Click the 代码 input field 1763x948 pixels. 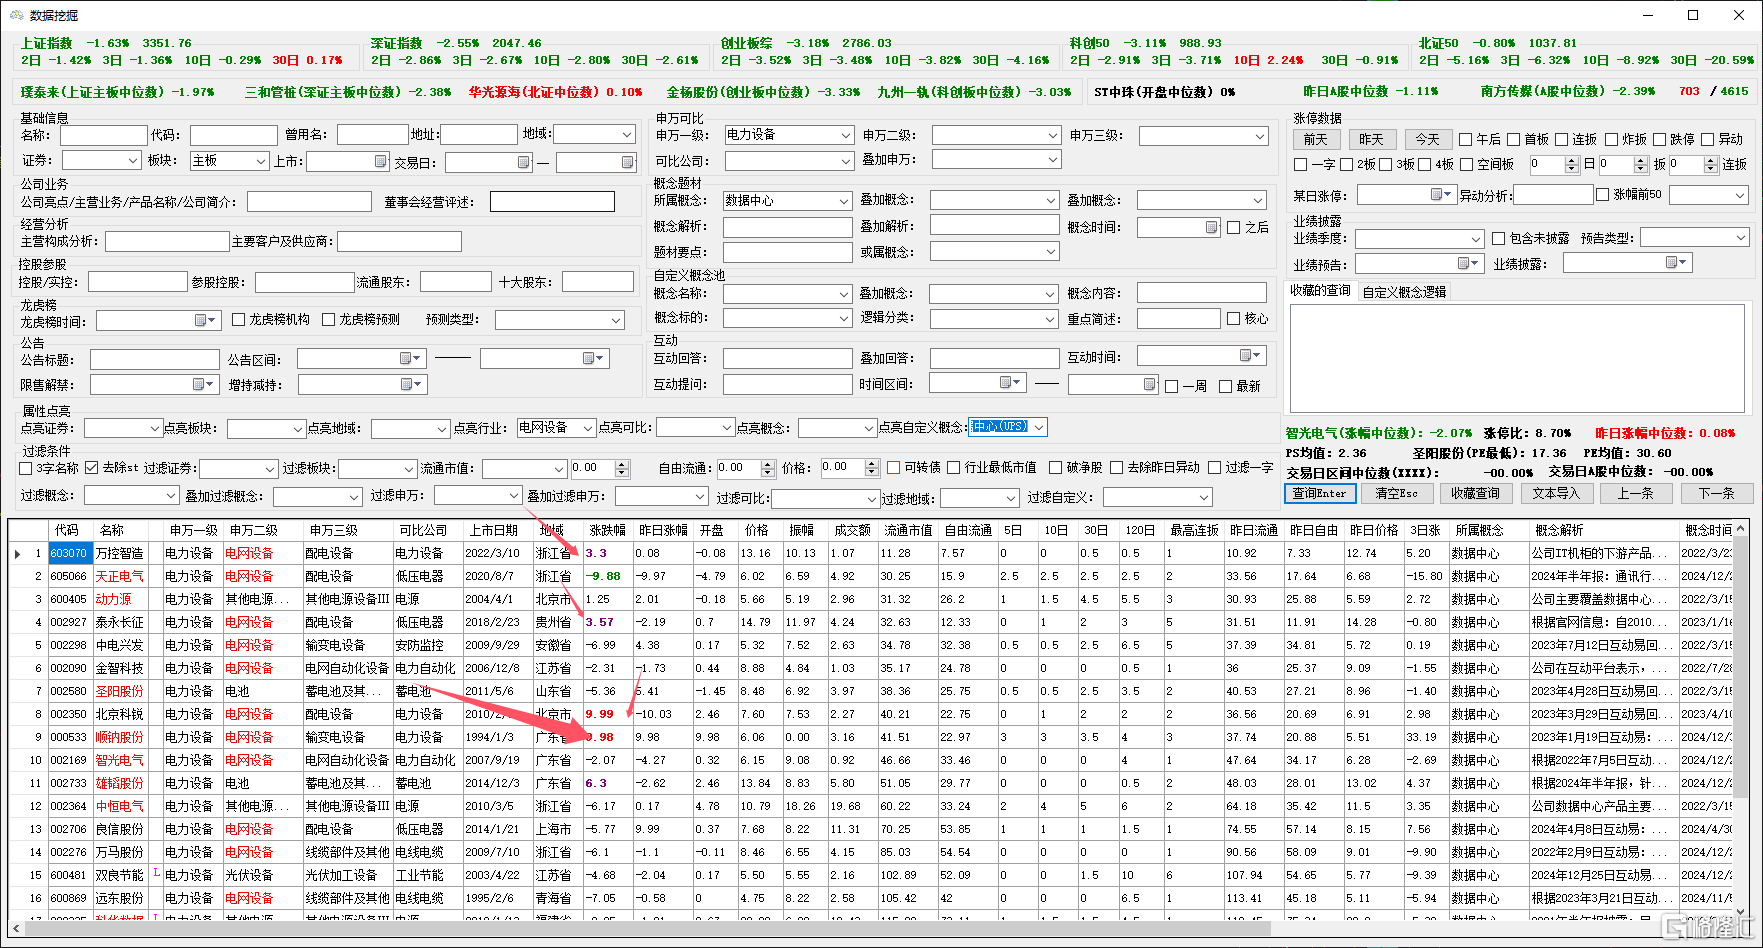(x=234, y=135)
